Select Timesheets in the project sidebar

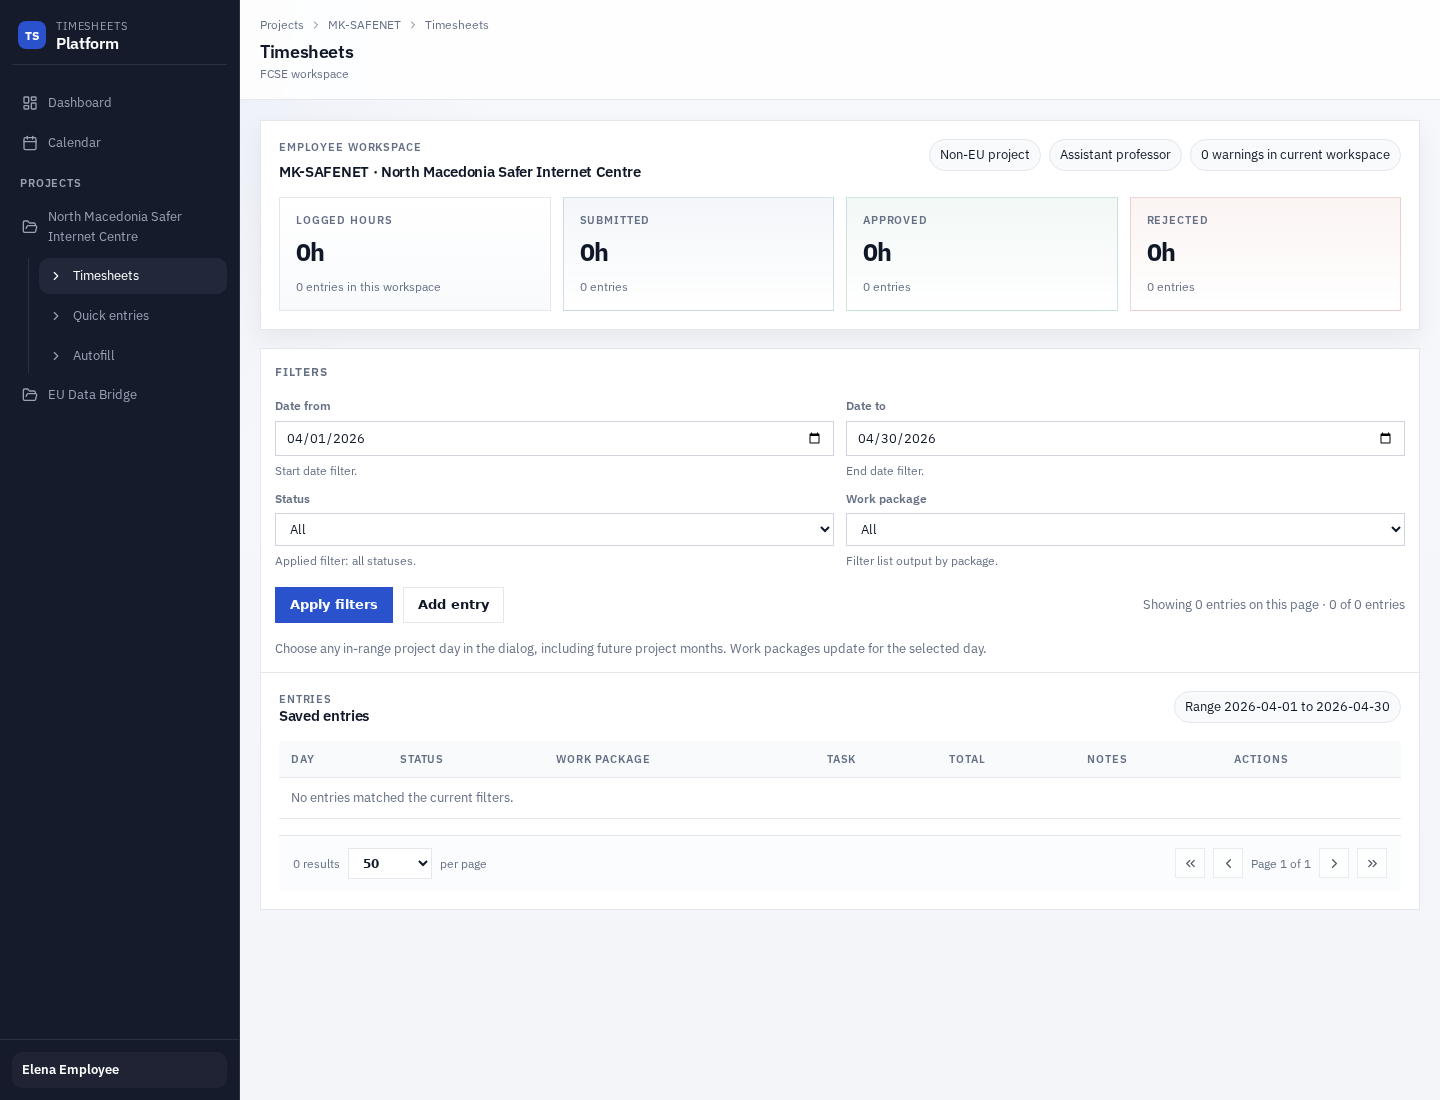pos(105,276)
